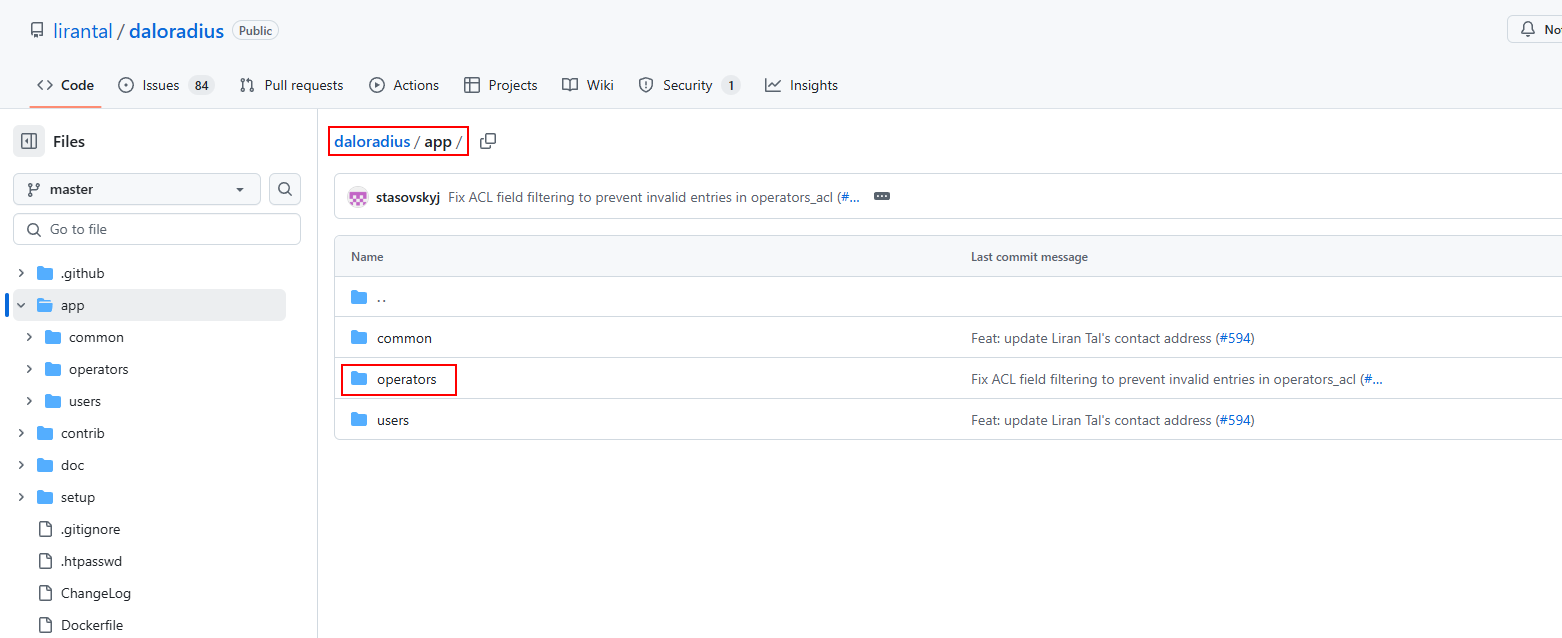Image resolution: width=1562 pixels, height=638 pixels.
Task: Click the Name column header
Action: pyautogui.click(x=367, y=257)
